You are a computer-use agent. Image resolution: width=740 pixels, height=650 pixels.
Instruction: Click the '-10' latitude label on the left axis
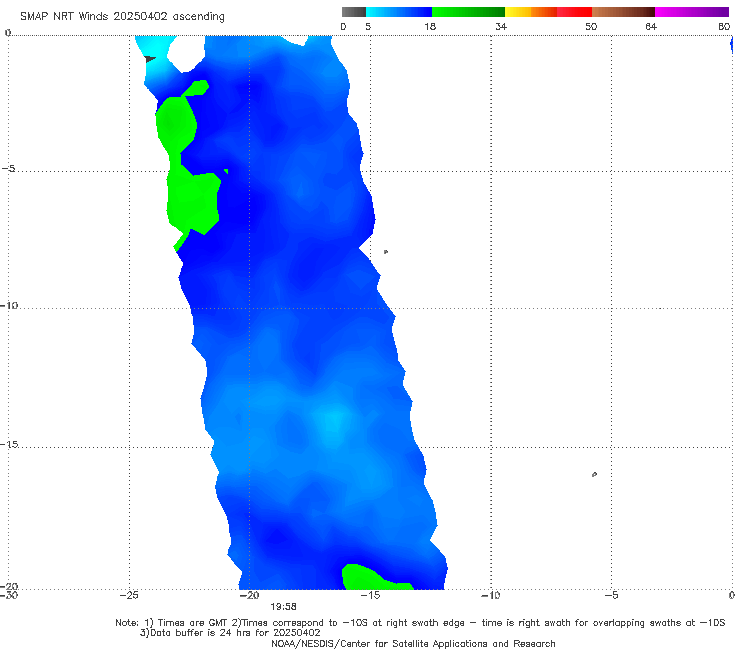click(x=9, y=305)
